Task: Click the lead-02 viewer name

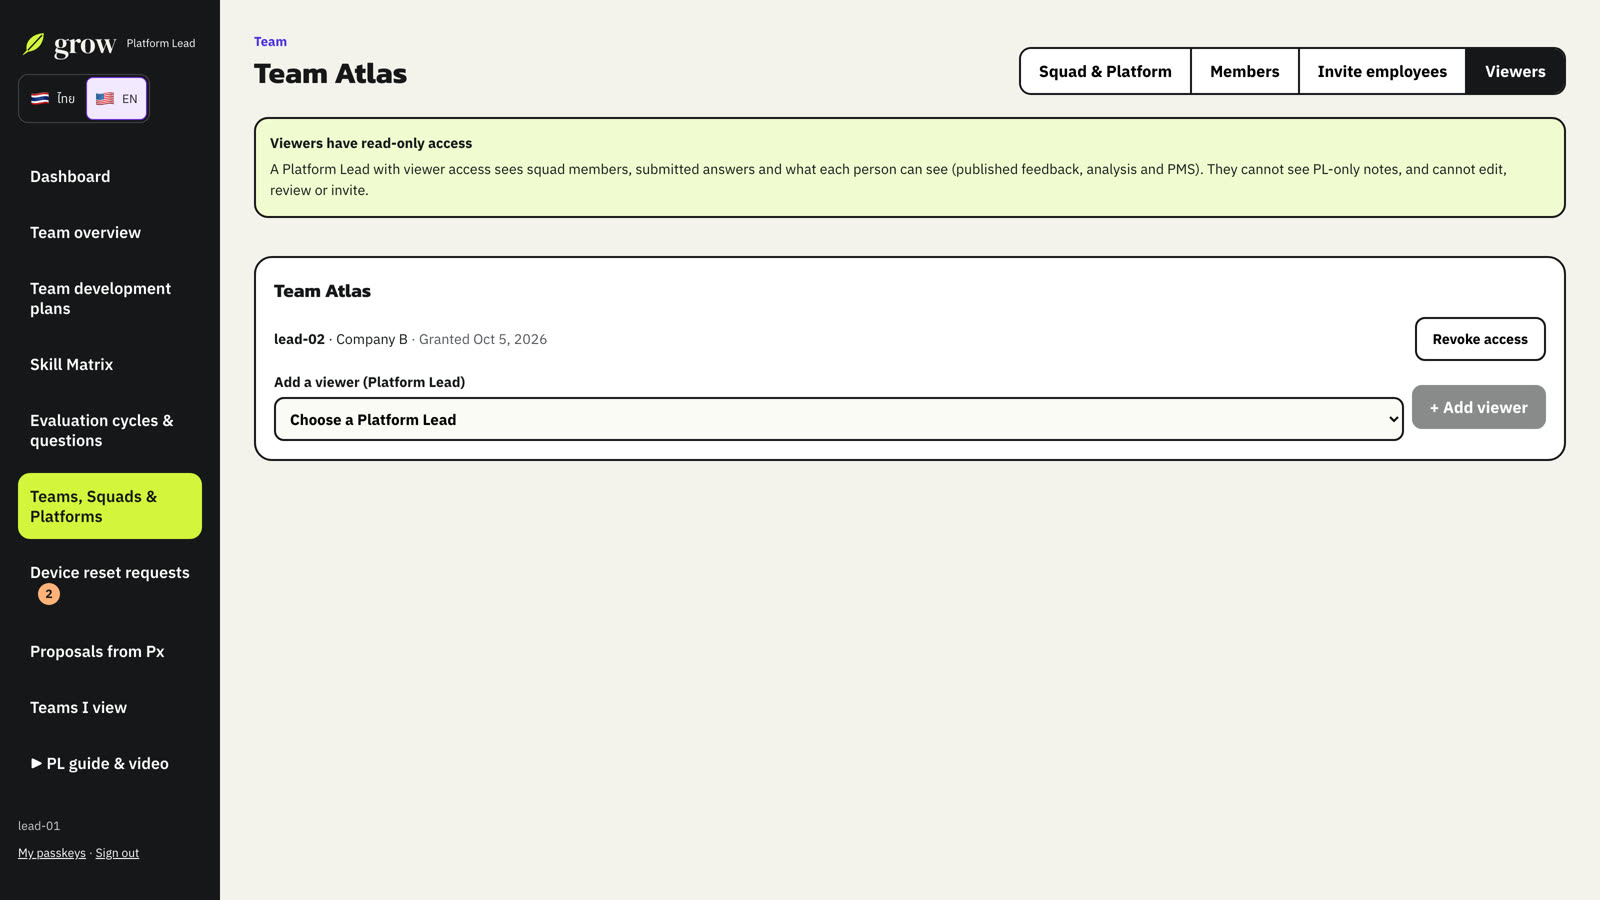Action: coord(299,340)
